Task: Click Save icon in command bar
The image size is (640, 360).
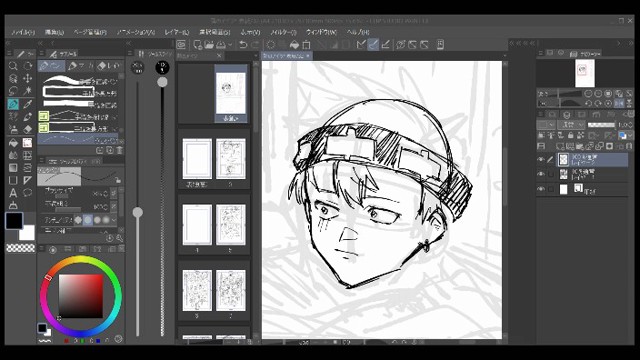Action: pyautogui.click(x=221, y=44)
